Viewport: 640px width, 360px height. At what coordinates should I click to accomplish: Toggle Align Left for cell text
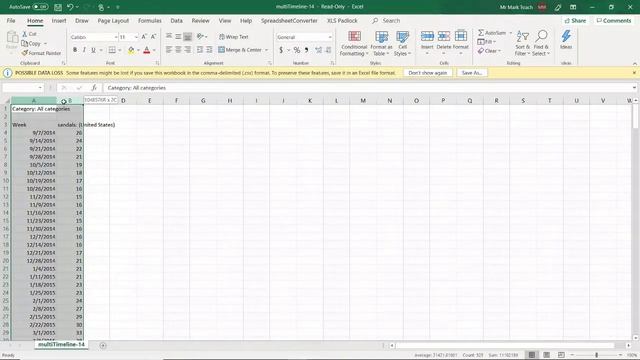[x=169, y=50]
